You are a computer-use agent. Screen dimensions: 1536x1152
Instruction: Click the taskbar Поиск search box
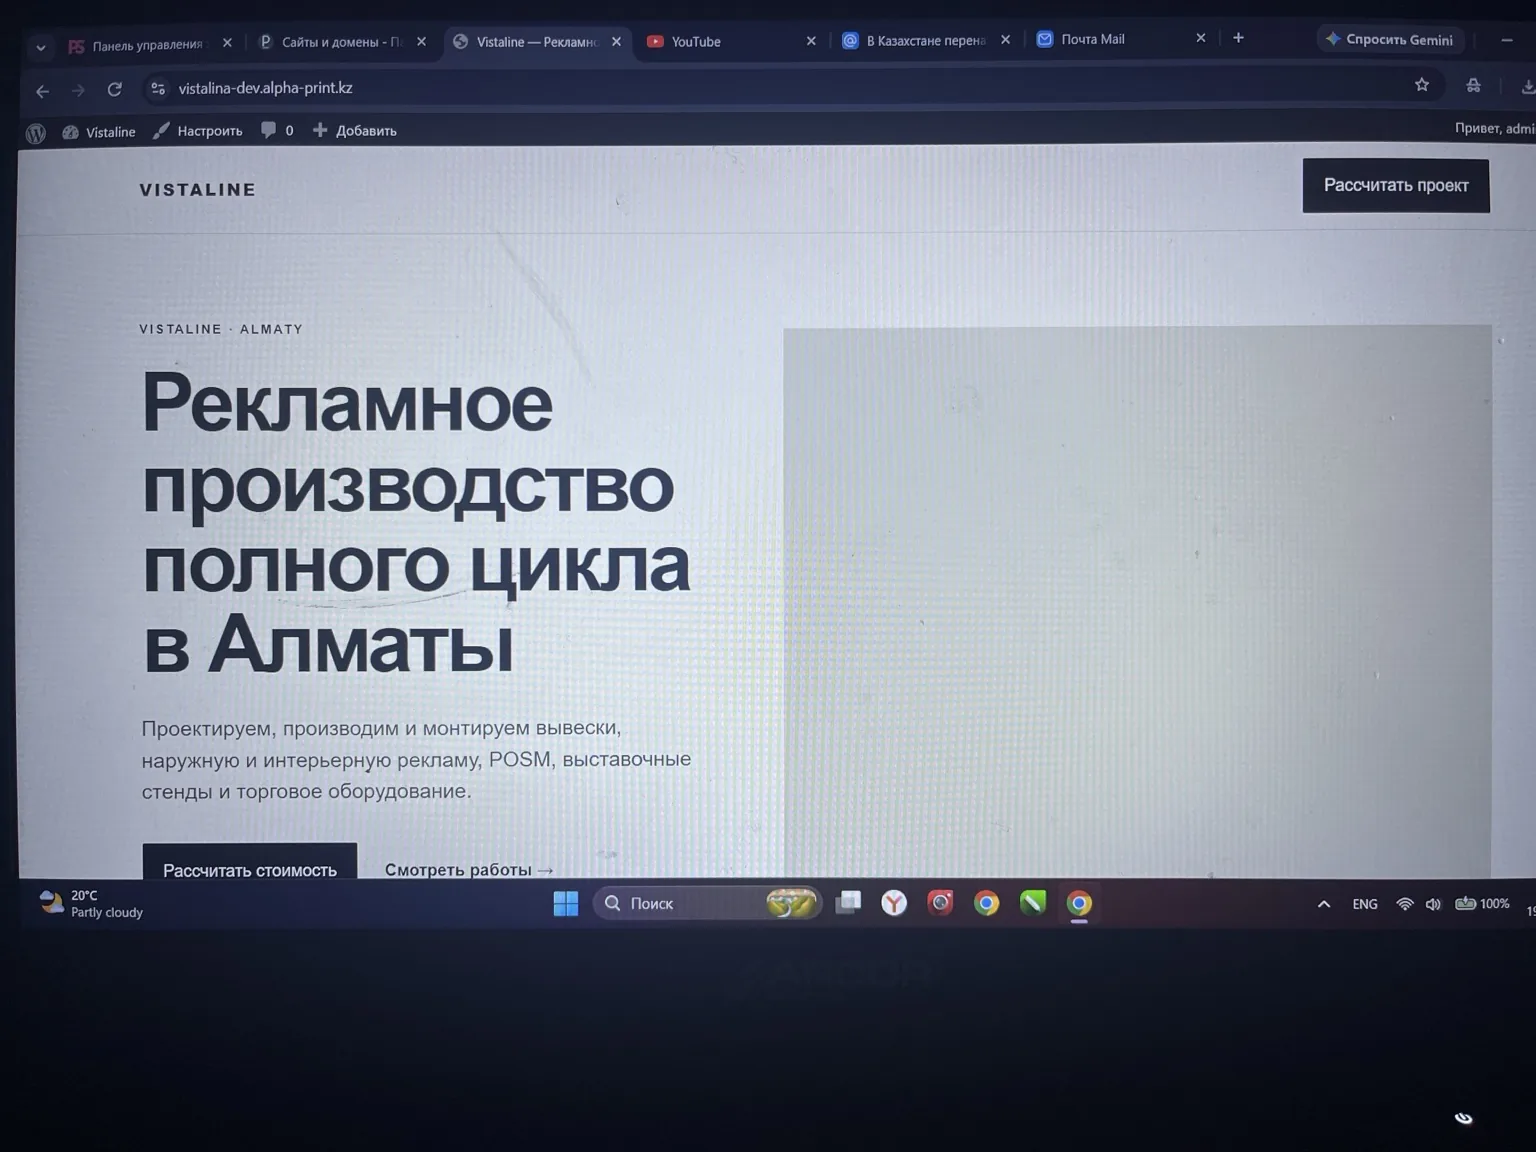point(708,903)
